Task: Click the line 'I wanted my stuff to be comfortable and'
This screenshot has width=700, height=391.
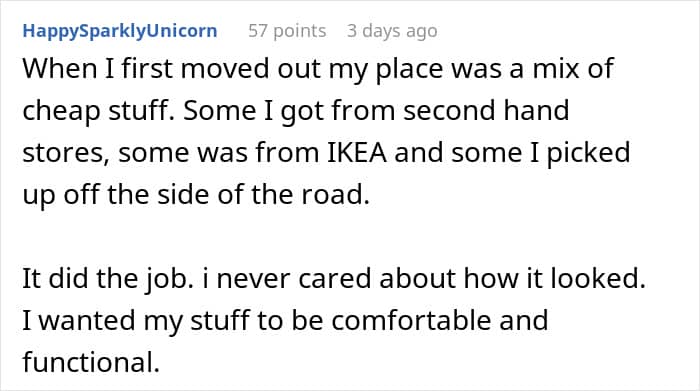Action: [285, 321]
